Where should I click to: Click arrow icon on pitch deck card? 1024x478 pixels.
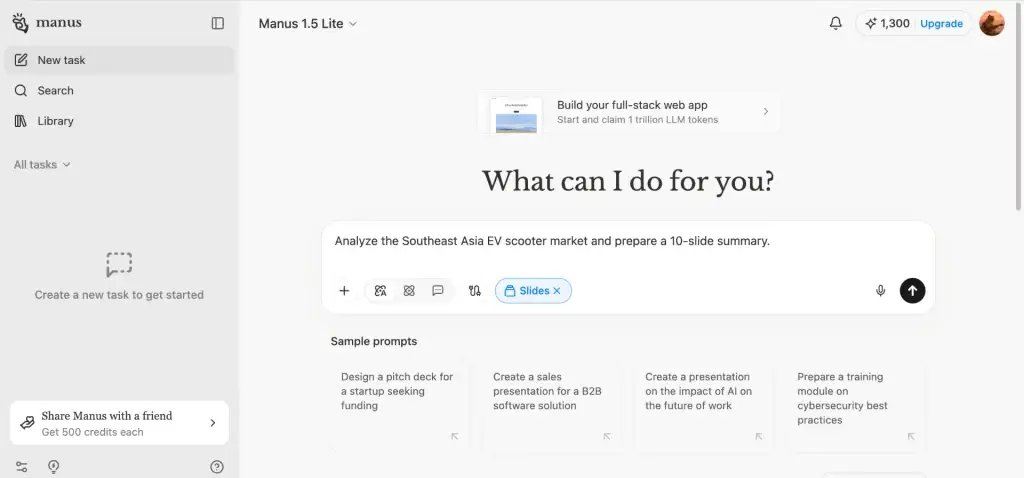tap(455, 436)
